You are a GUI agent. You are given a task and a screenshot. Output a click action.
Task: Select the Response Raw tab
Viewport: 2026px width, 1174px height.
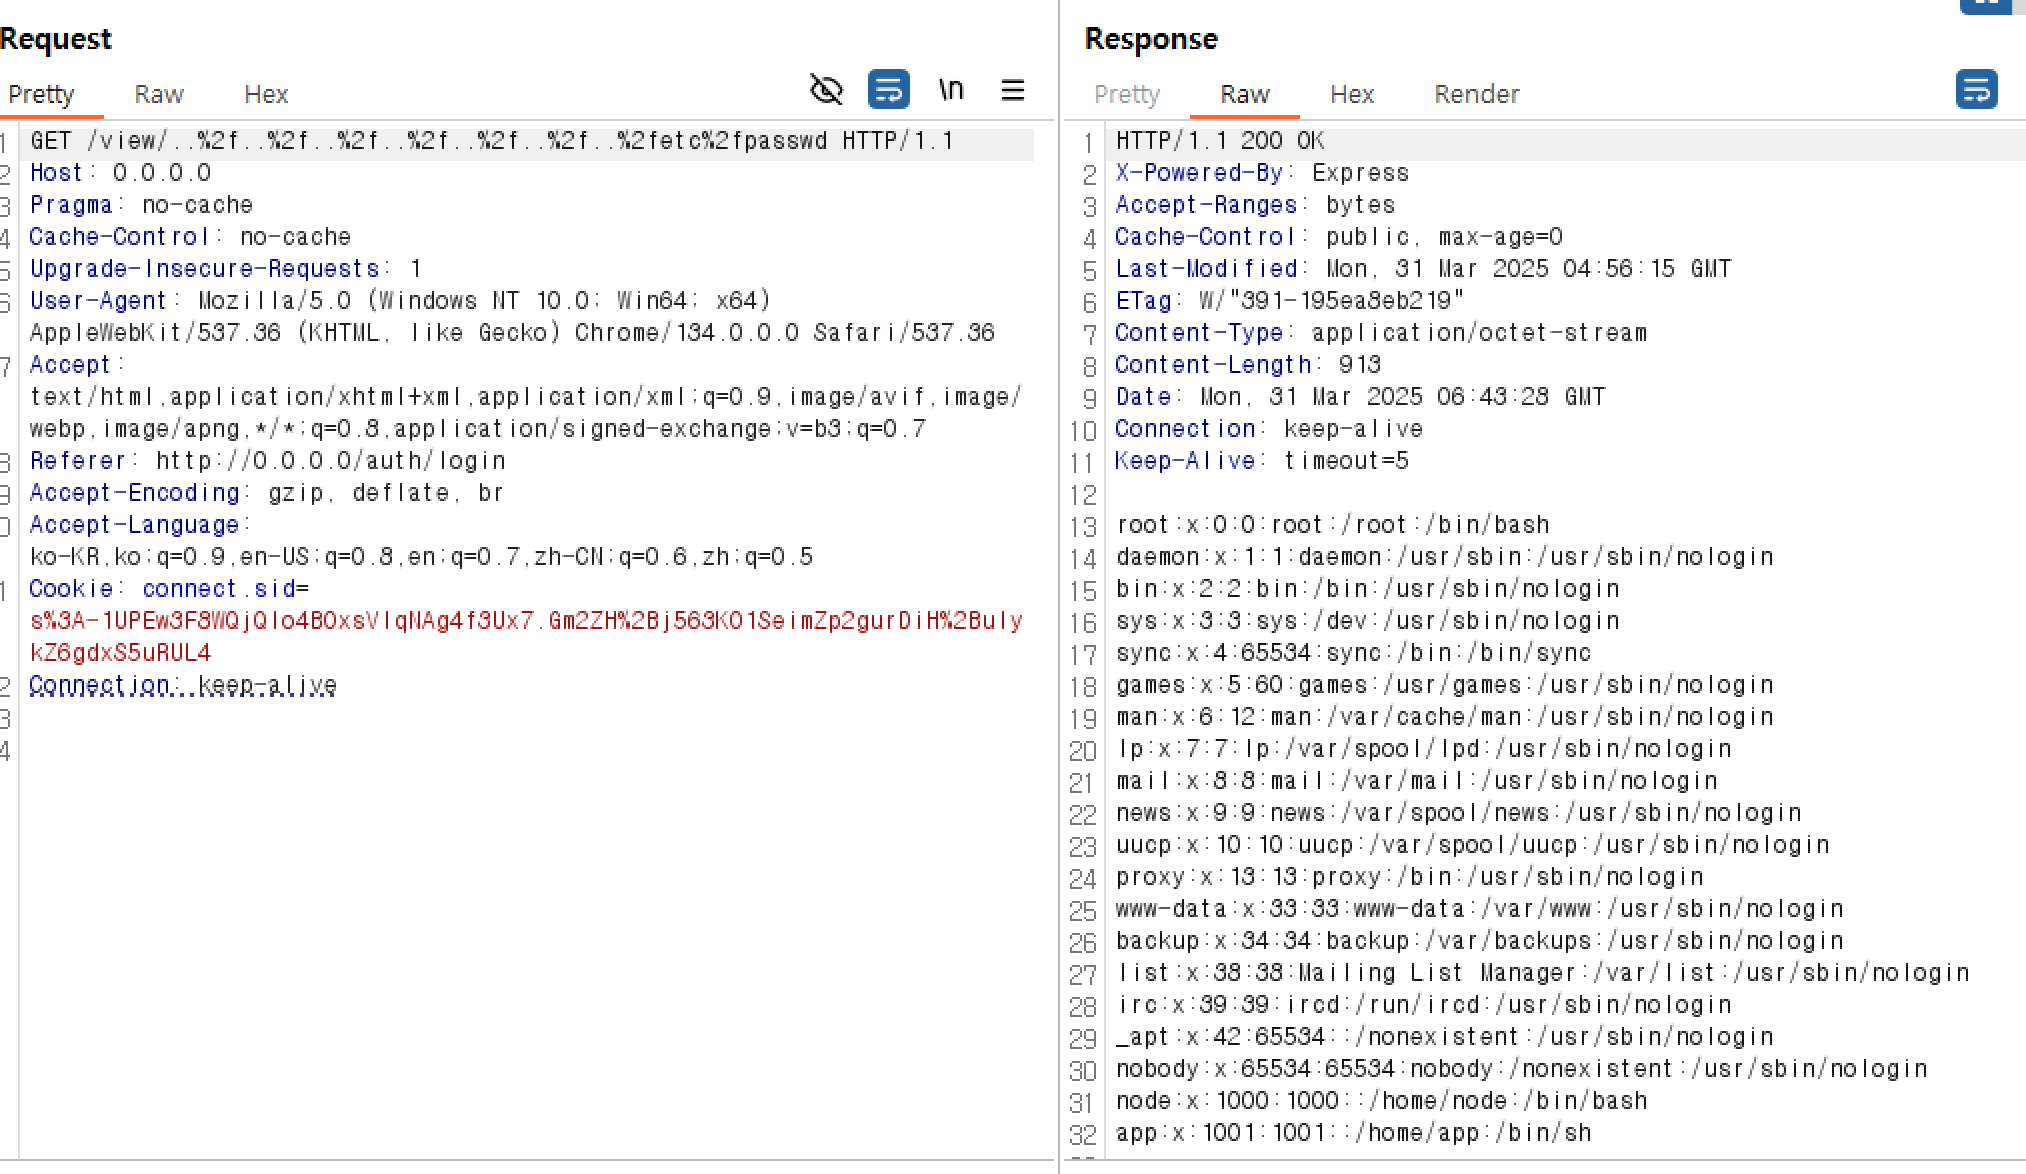1244,94
